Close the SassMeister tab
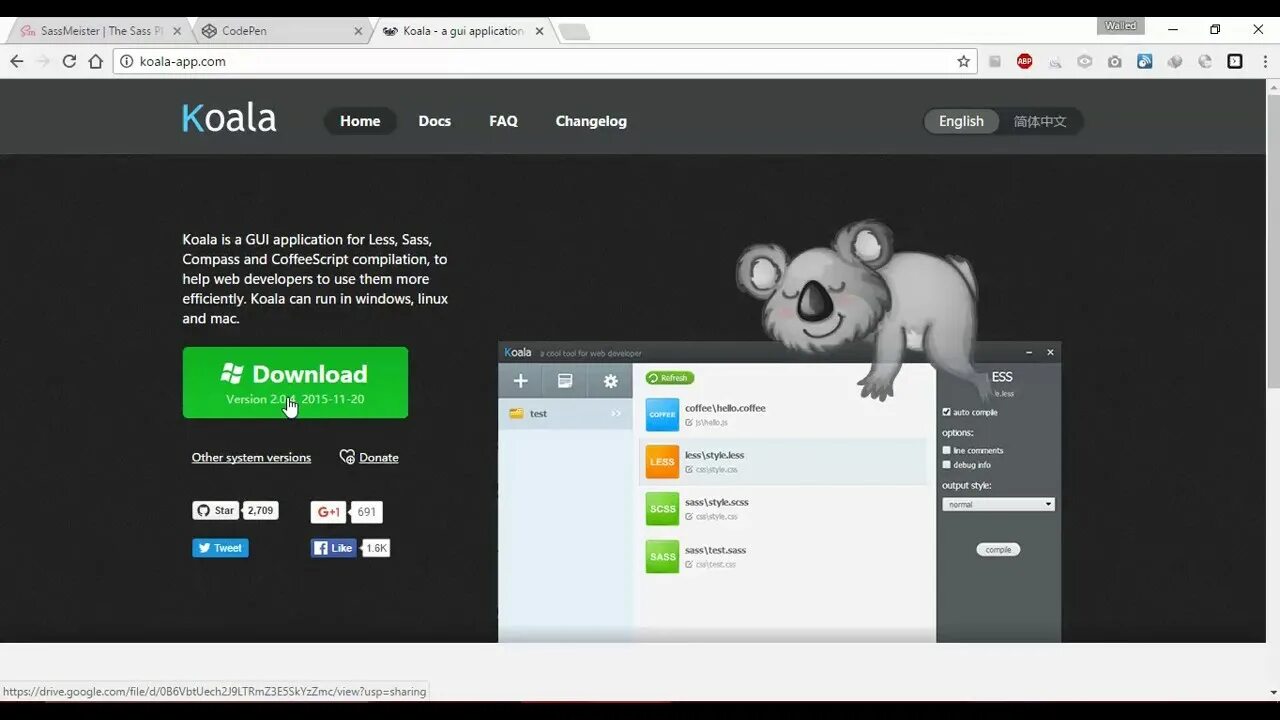This screenshot has height=720, width=1280. tap(177, 31)
